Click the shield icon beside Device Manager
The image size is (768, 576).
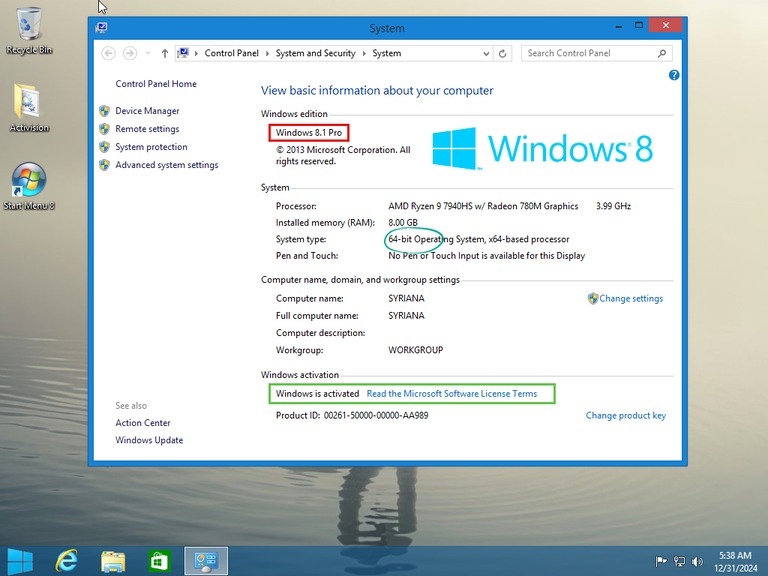coord(104,111)
